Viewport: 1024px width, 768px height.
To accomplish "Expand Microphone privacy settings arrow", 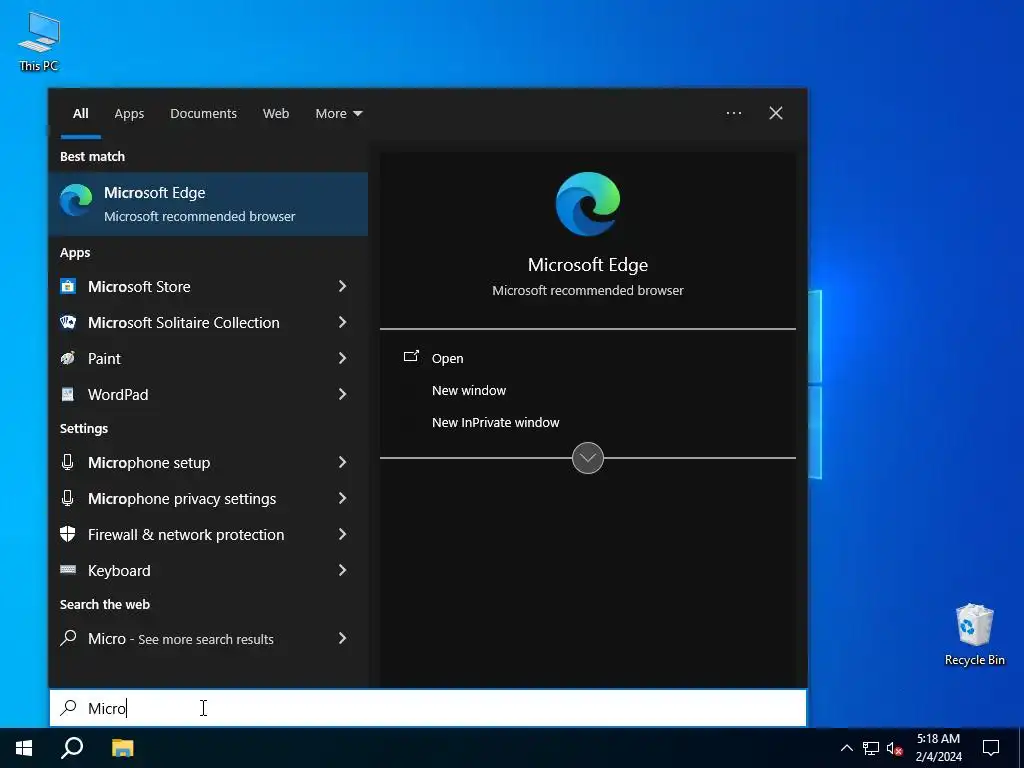I will tap(342, 498).
